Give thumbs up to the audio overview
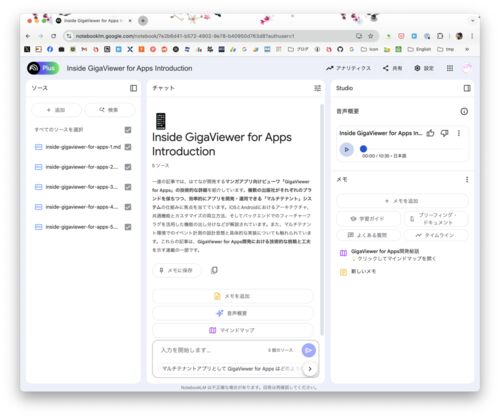The width and height of the screenshot is (500, 418). click(x=431, y=133)
